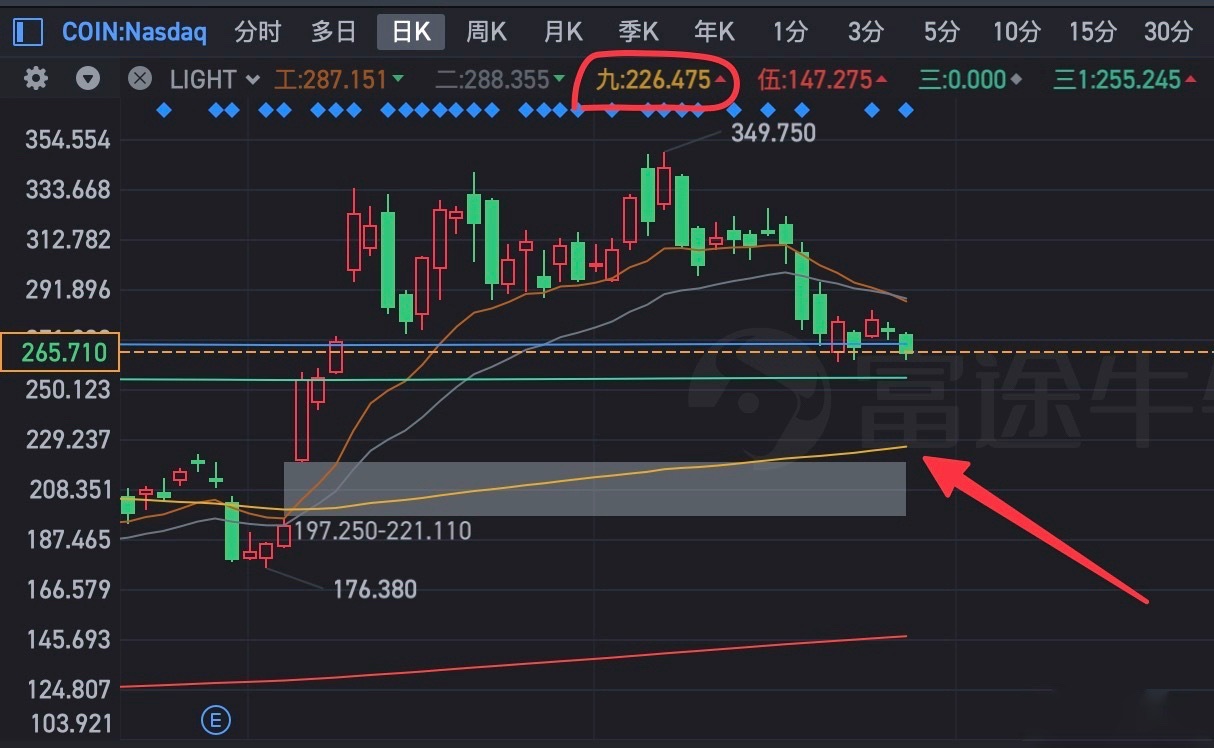The width and height of the screenshot is (1214, 748).
Task: Switch to 3分 three-minute chart
Action: coord(866,32)
